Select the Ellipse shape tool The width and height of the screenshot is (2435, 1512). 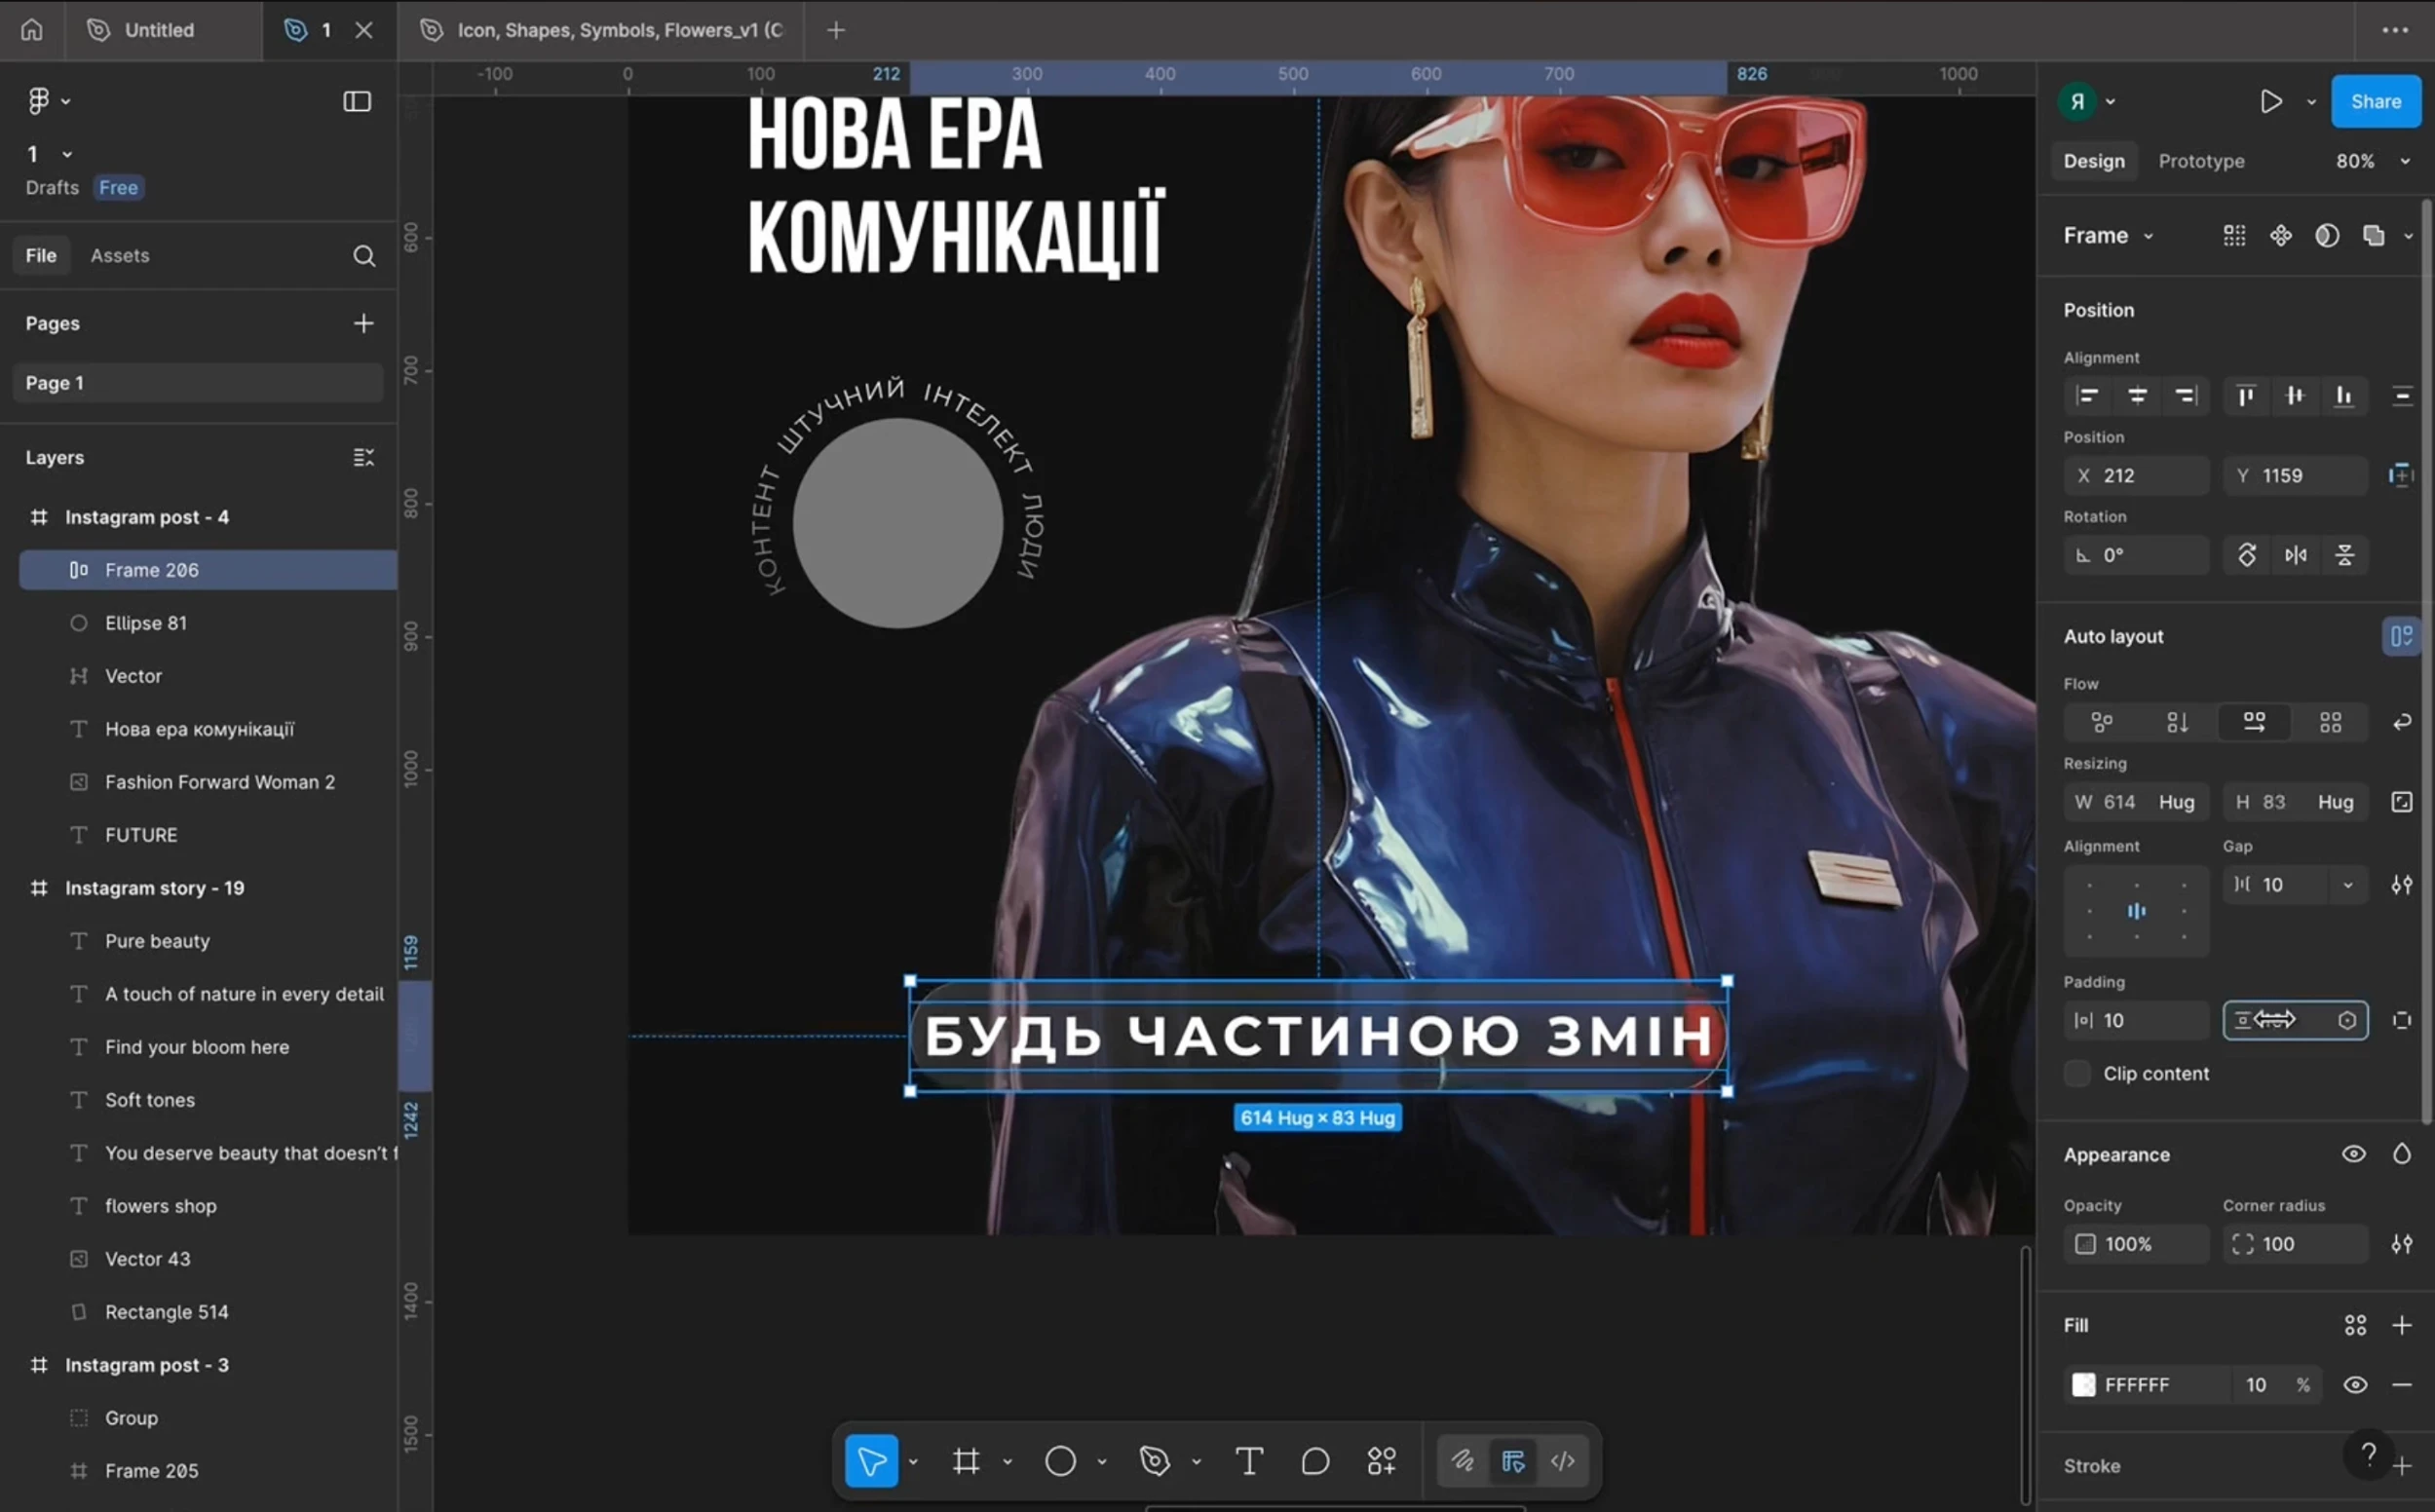tap(1060, 1461)
